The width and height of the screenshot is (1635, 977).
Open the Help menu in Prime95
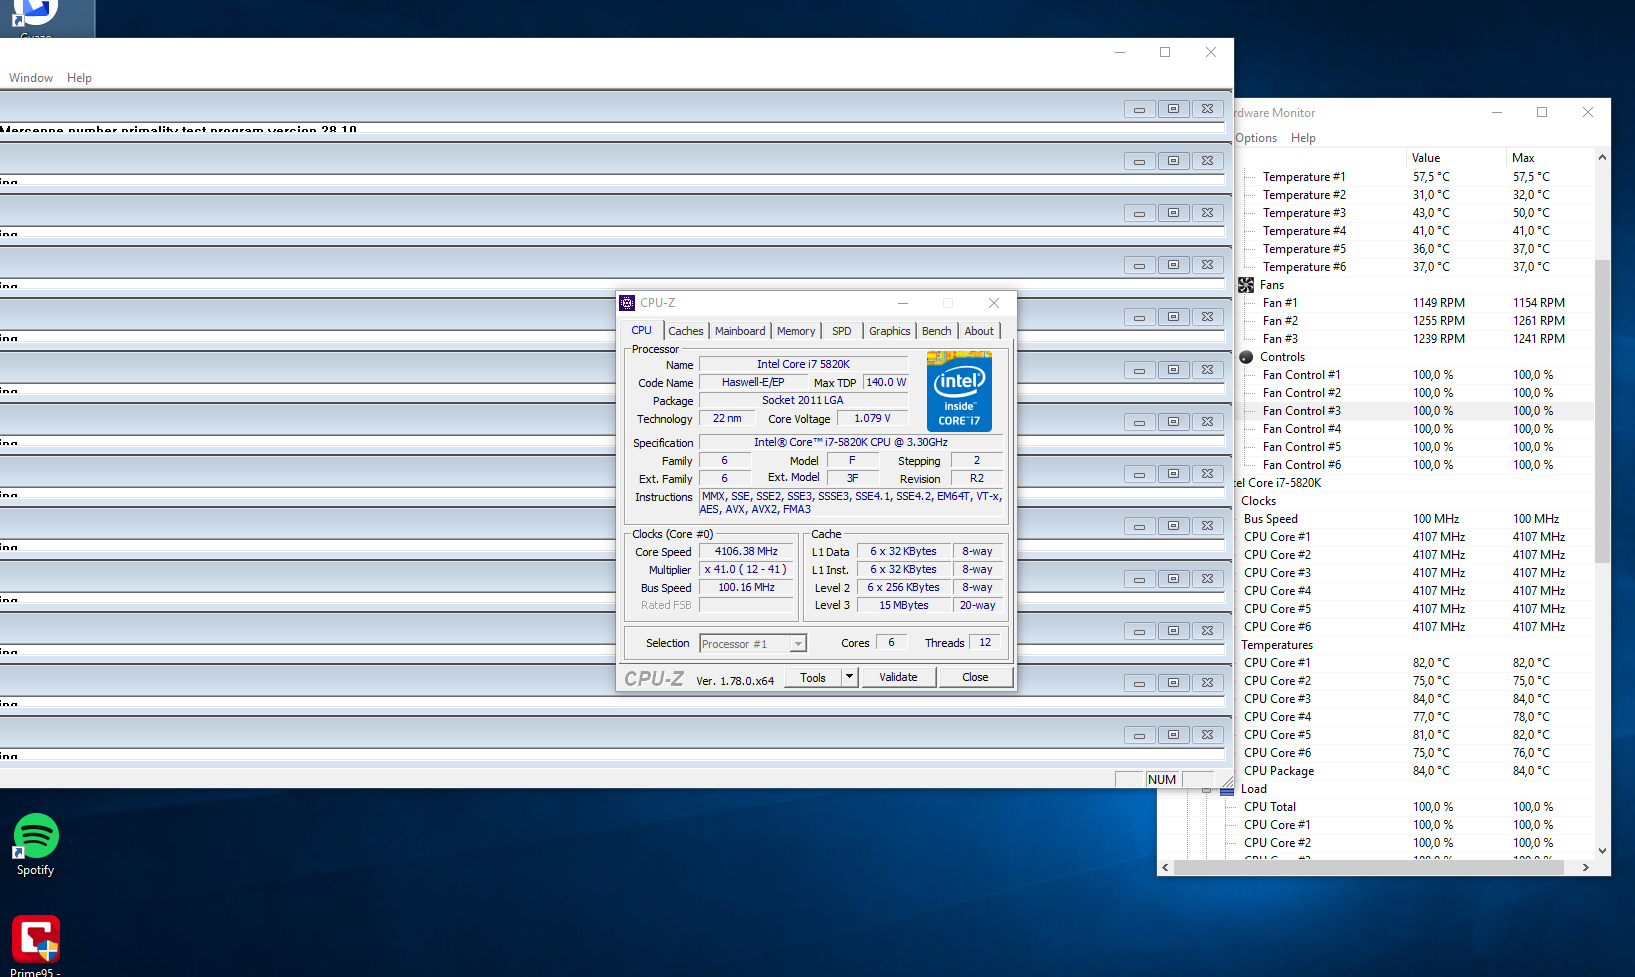point(79,78)
